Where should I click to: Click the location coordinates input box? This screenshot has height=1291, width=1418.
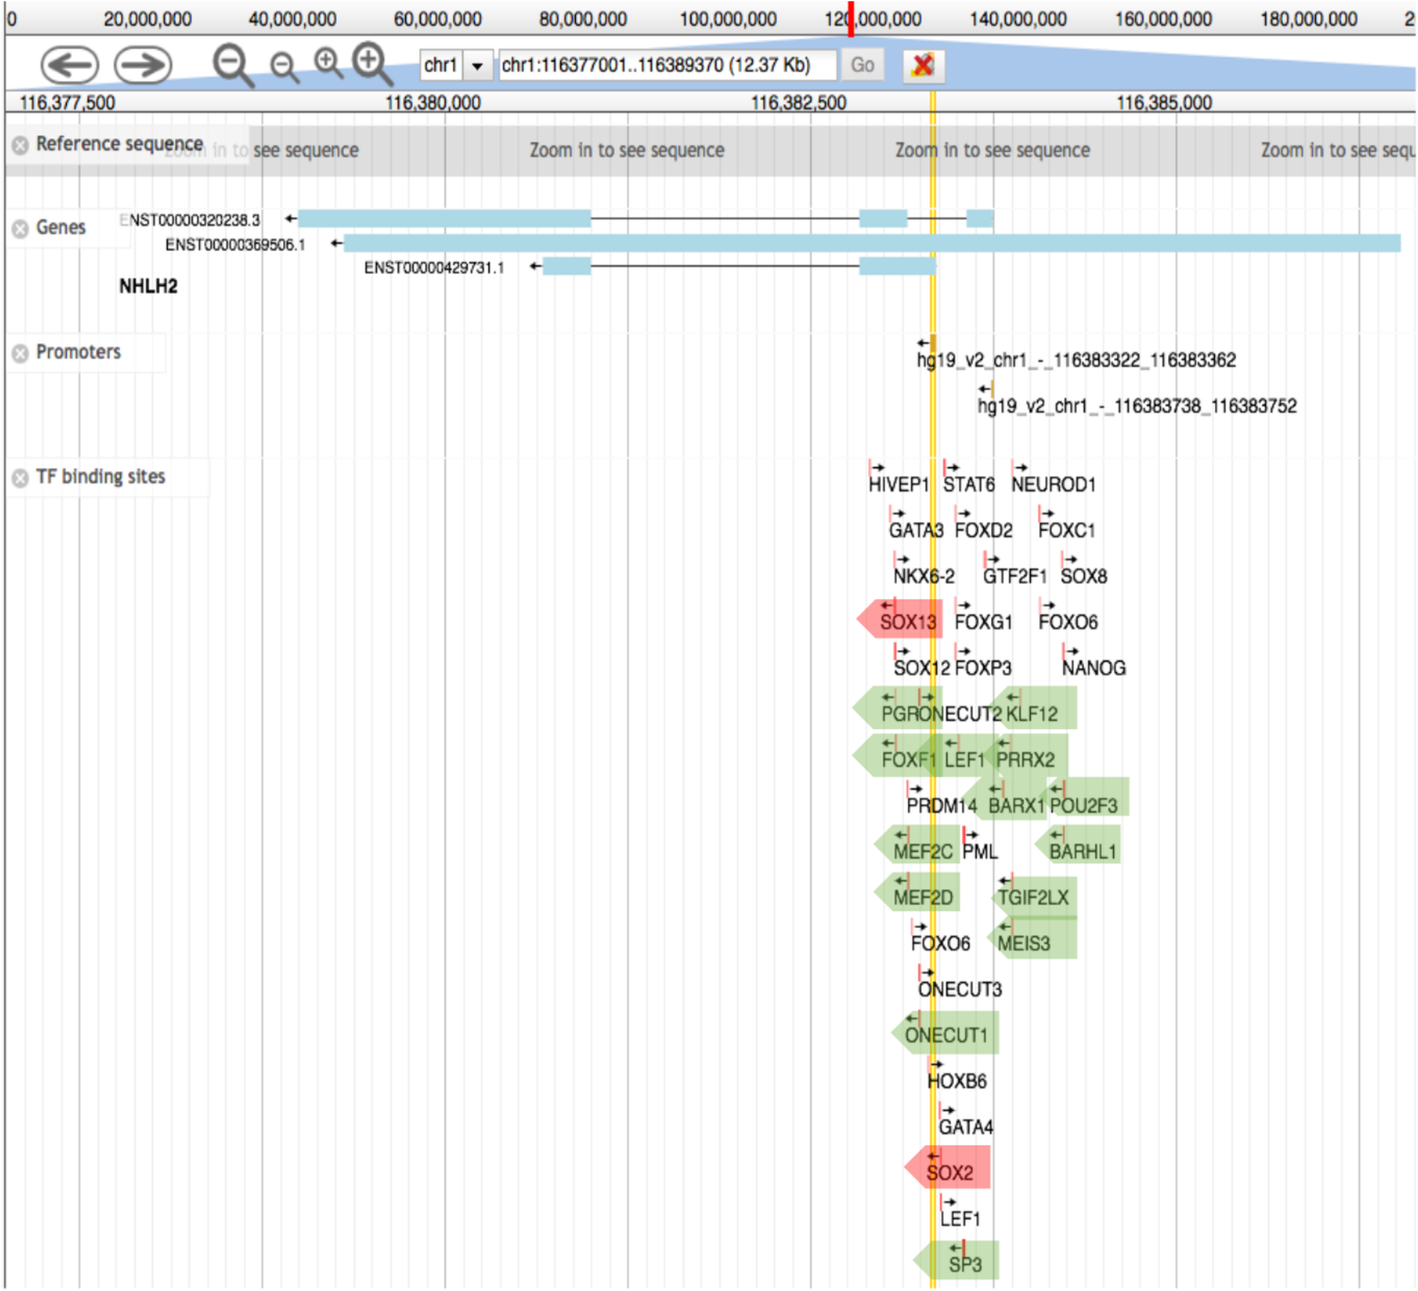click(x=667, y=66)
